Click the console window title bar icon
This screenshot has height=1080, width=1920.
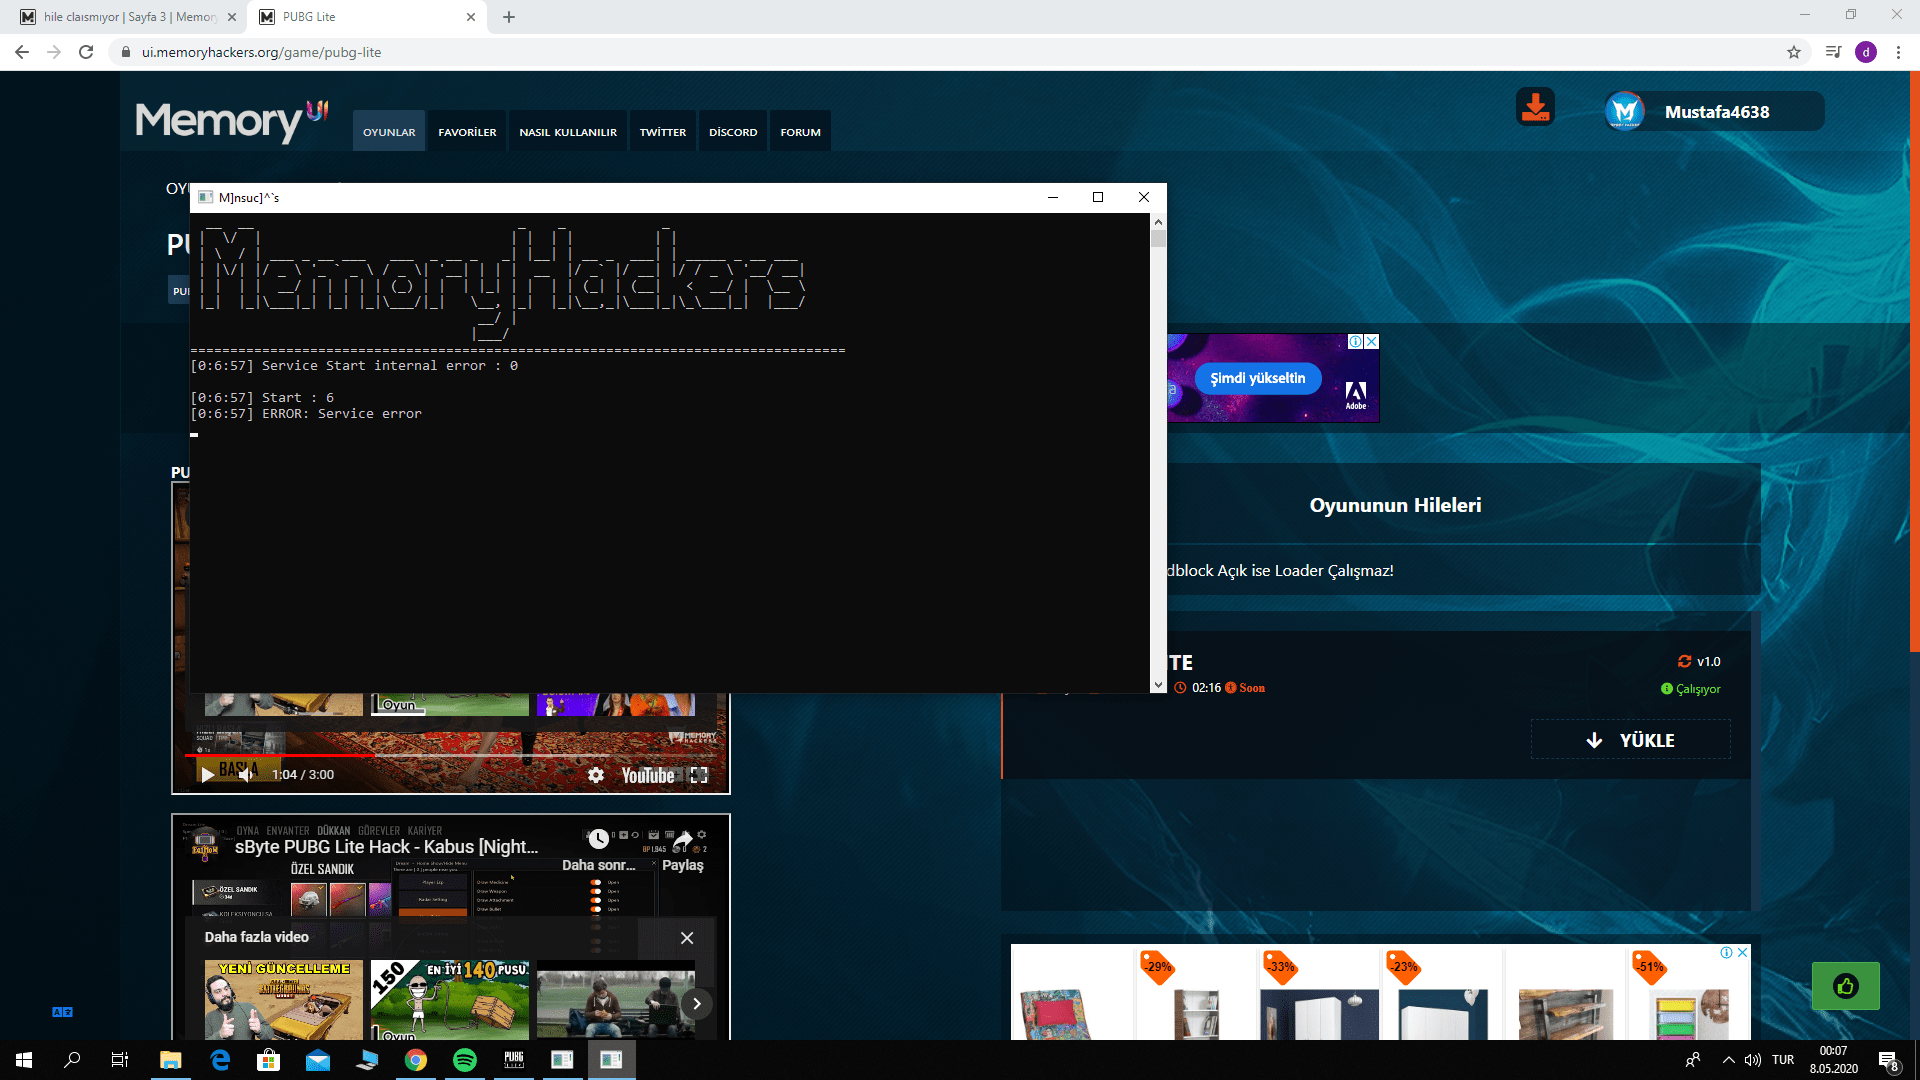pyautogui.click(x=205, y=197)
